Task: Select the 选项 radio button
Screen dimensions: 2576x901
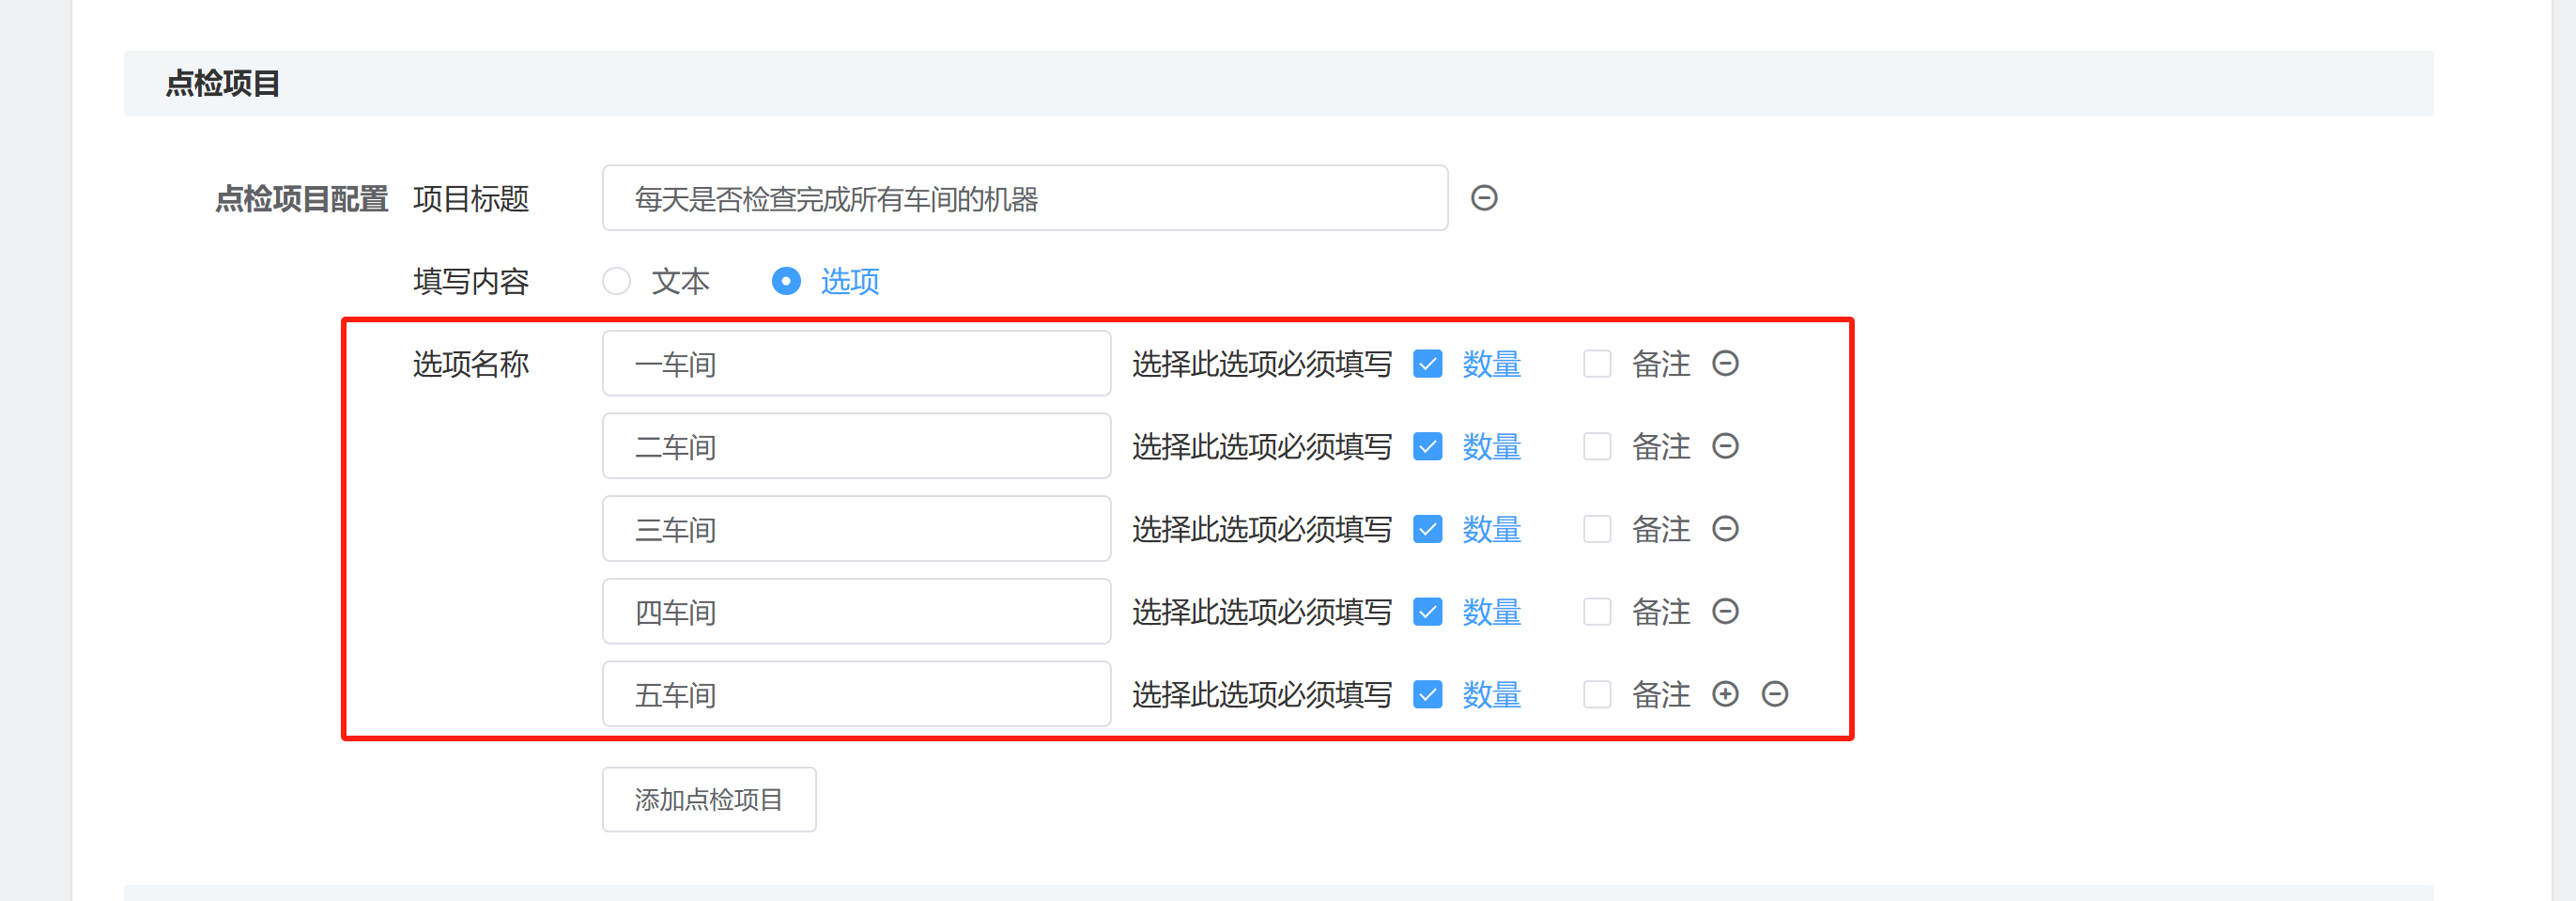Action: coord(787,281)
